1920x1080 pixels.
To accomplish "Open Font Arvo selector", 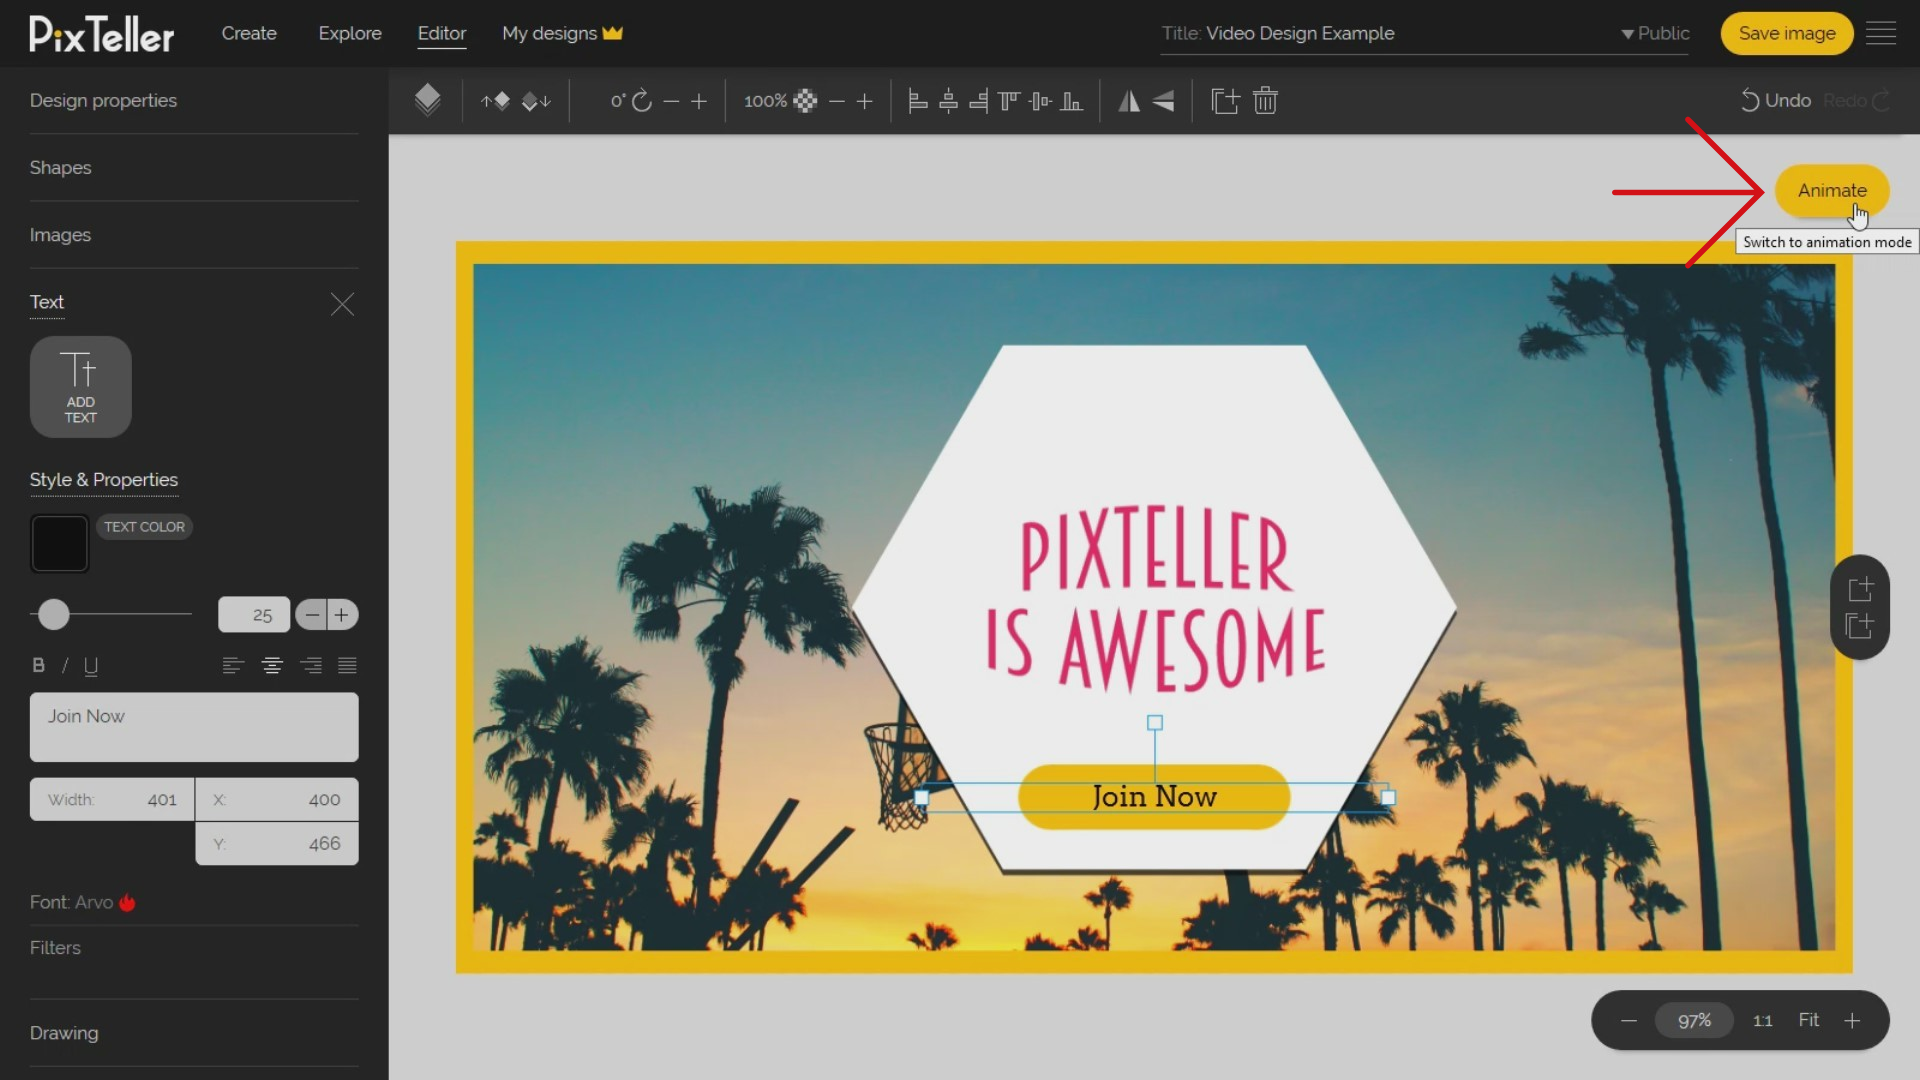I will (82, 902).
